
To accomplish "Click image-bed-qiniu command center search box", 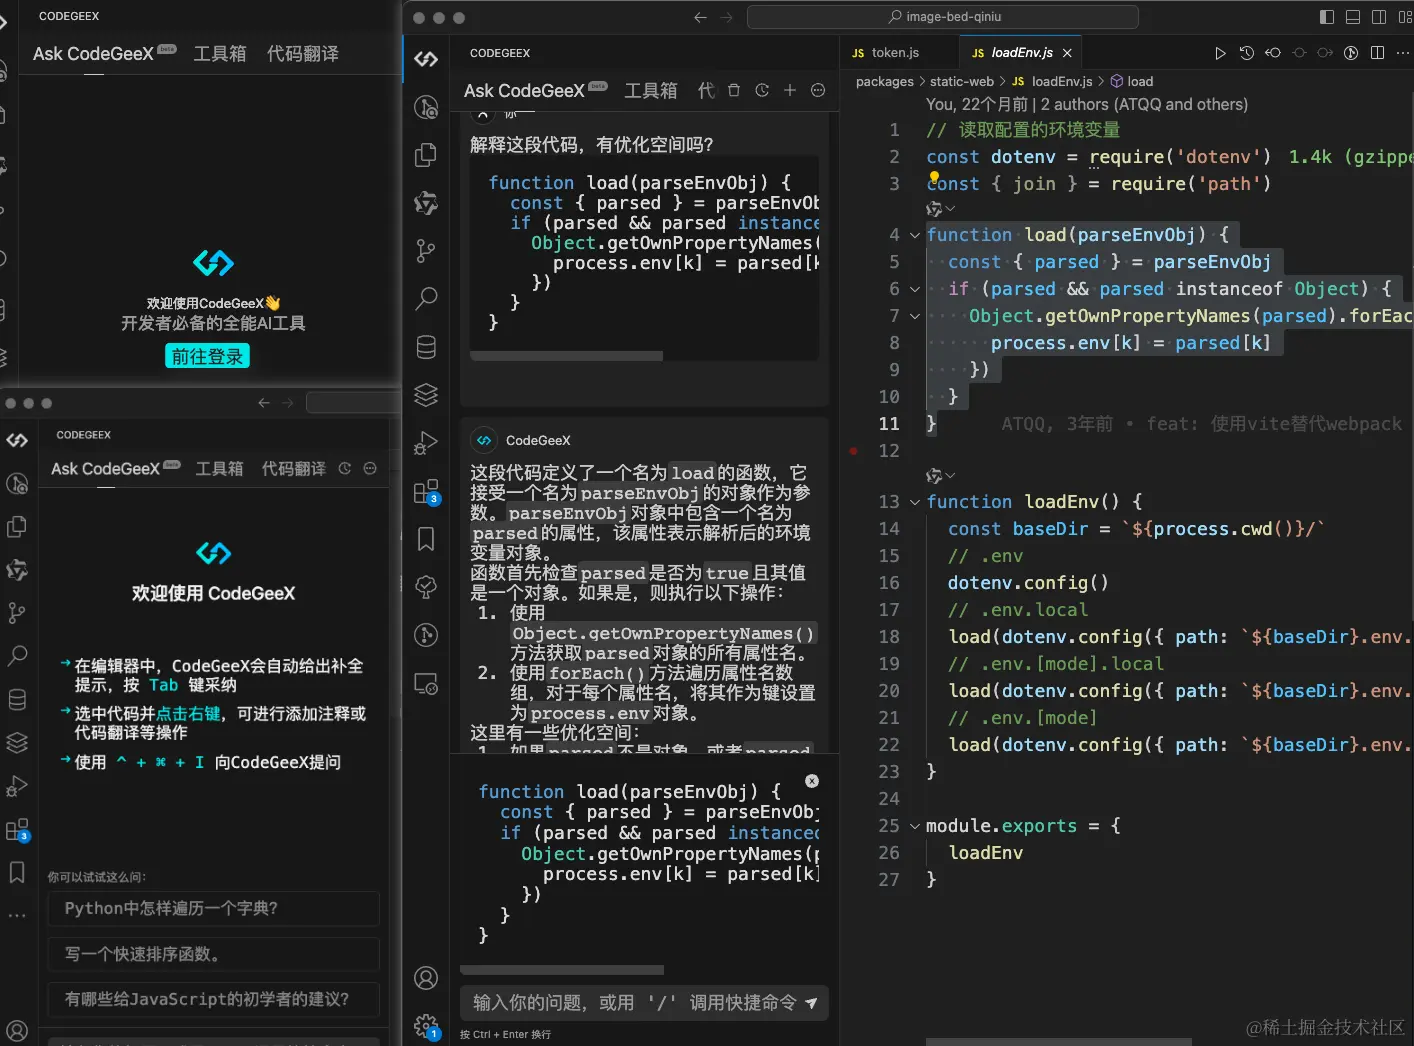I will point(943,17).
